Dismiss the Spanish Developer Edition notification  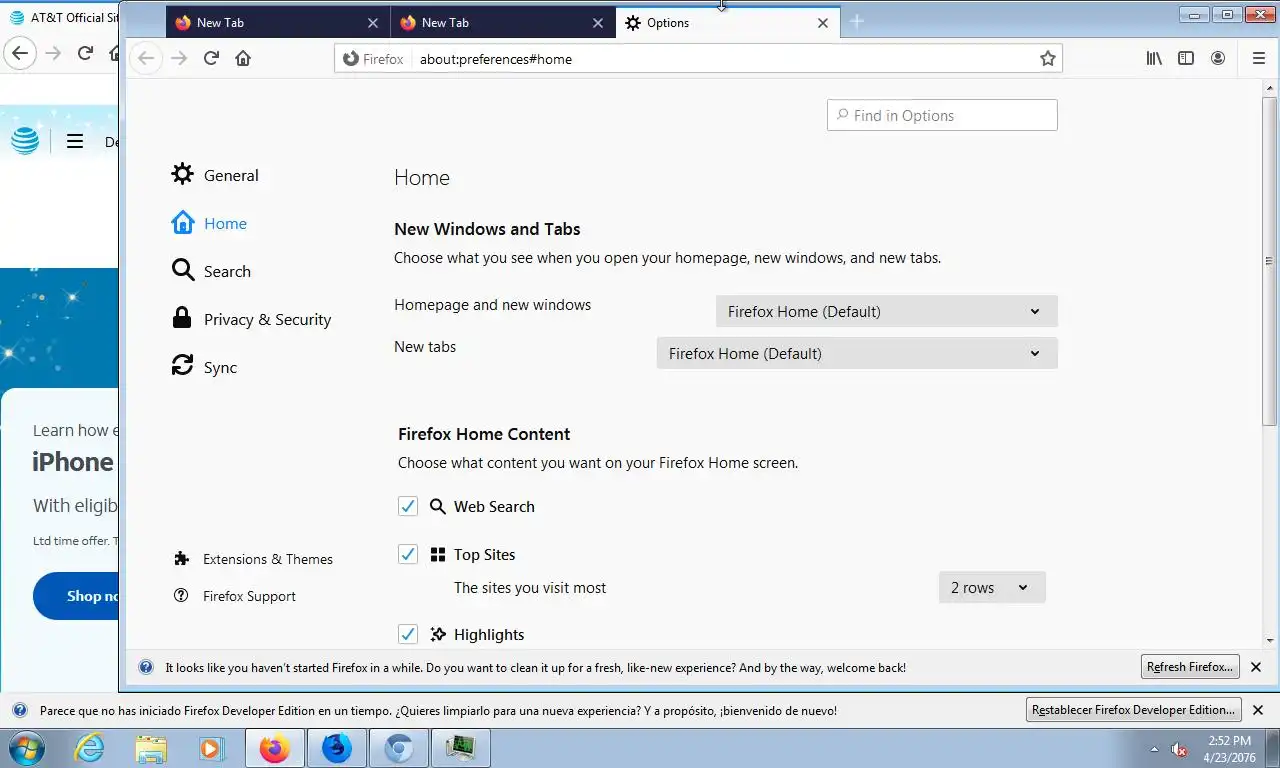[x=1260, y=710]
